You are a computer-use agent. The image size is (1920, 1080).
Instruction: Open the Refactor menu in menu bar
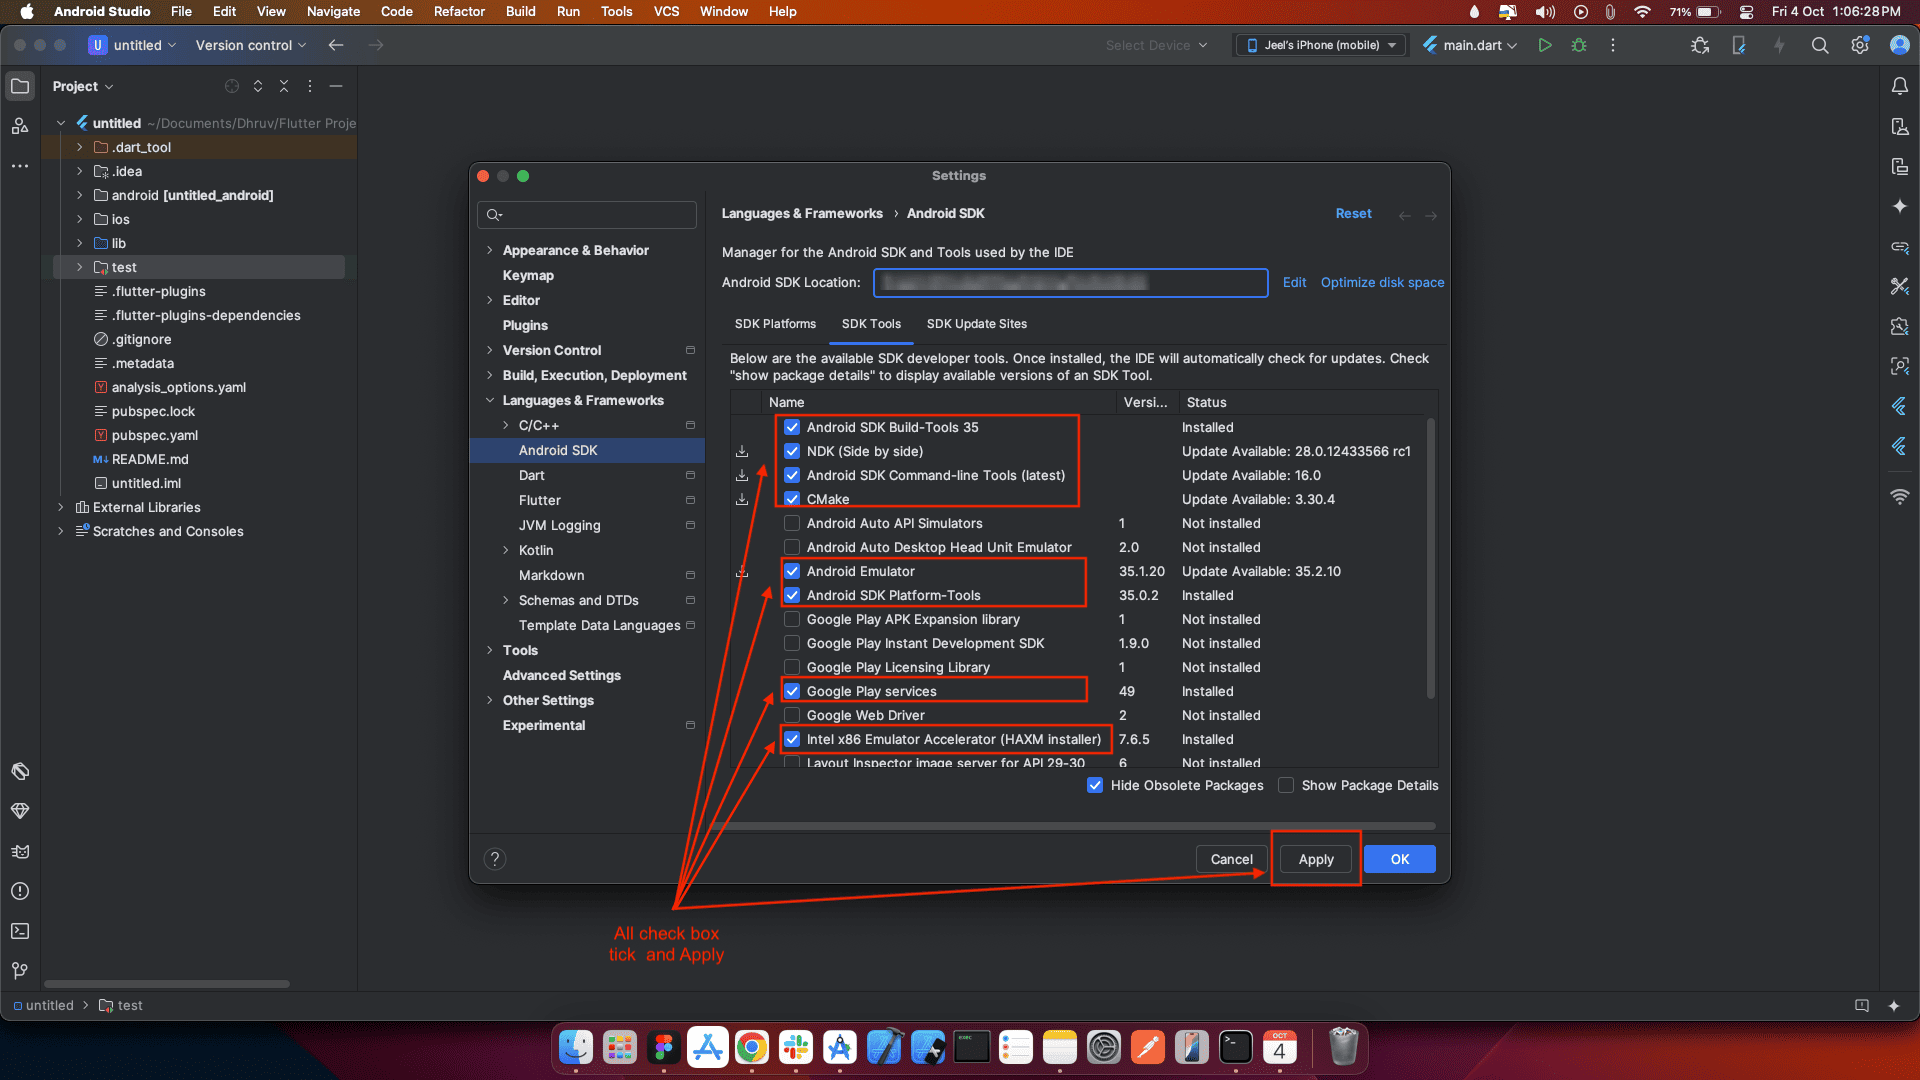pyautogui.click(x=459, y=11)
